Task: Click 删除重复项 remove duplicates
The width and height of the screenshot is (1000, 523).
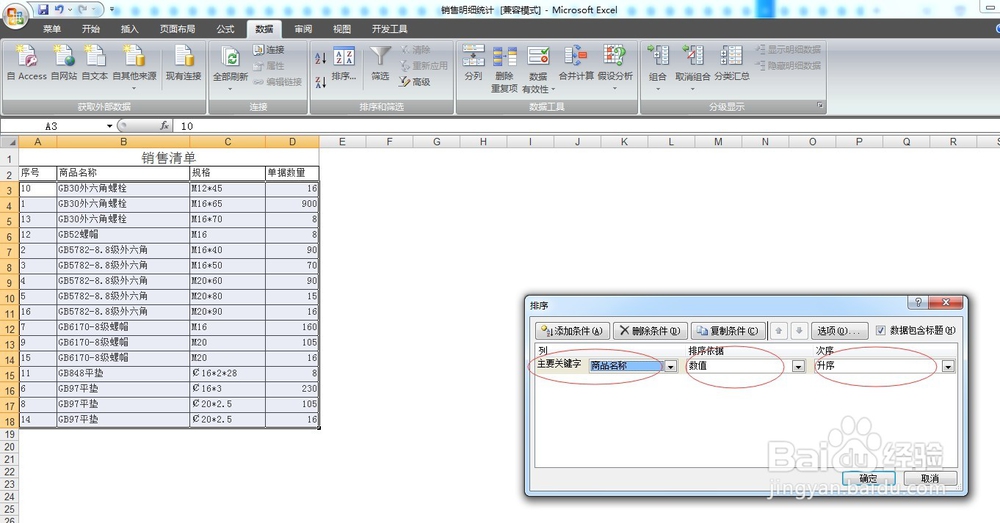Action: [x=504, y=69]
